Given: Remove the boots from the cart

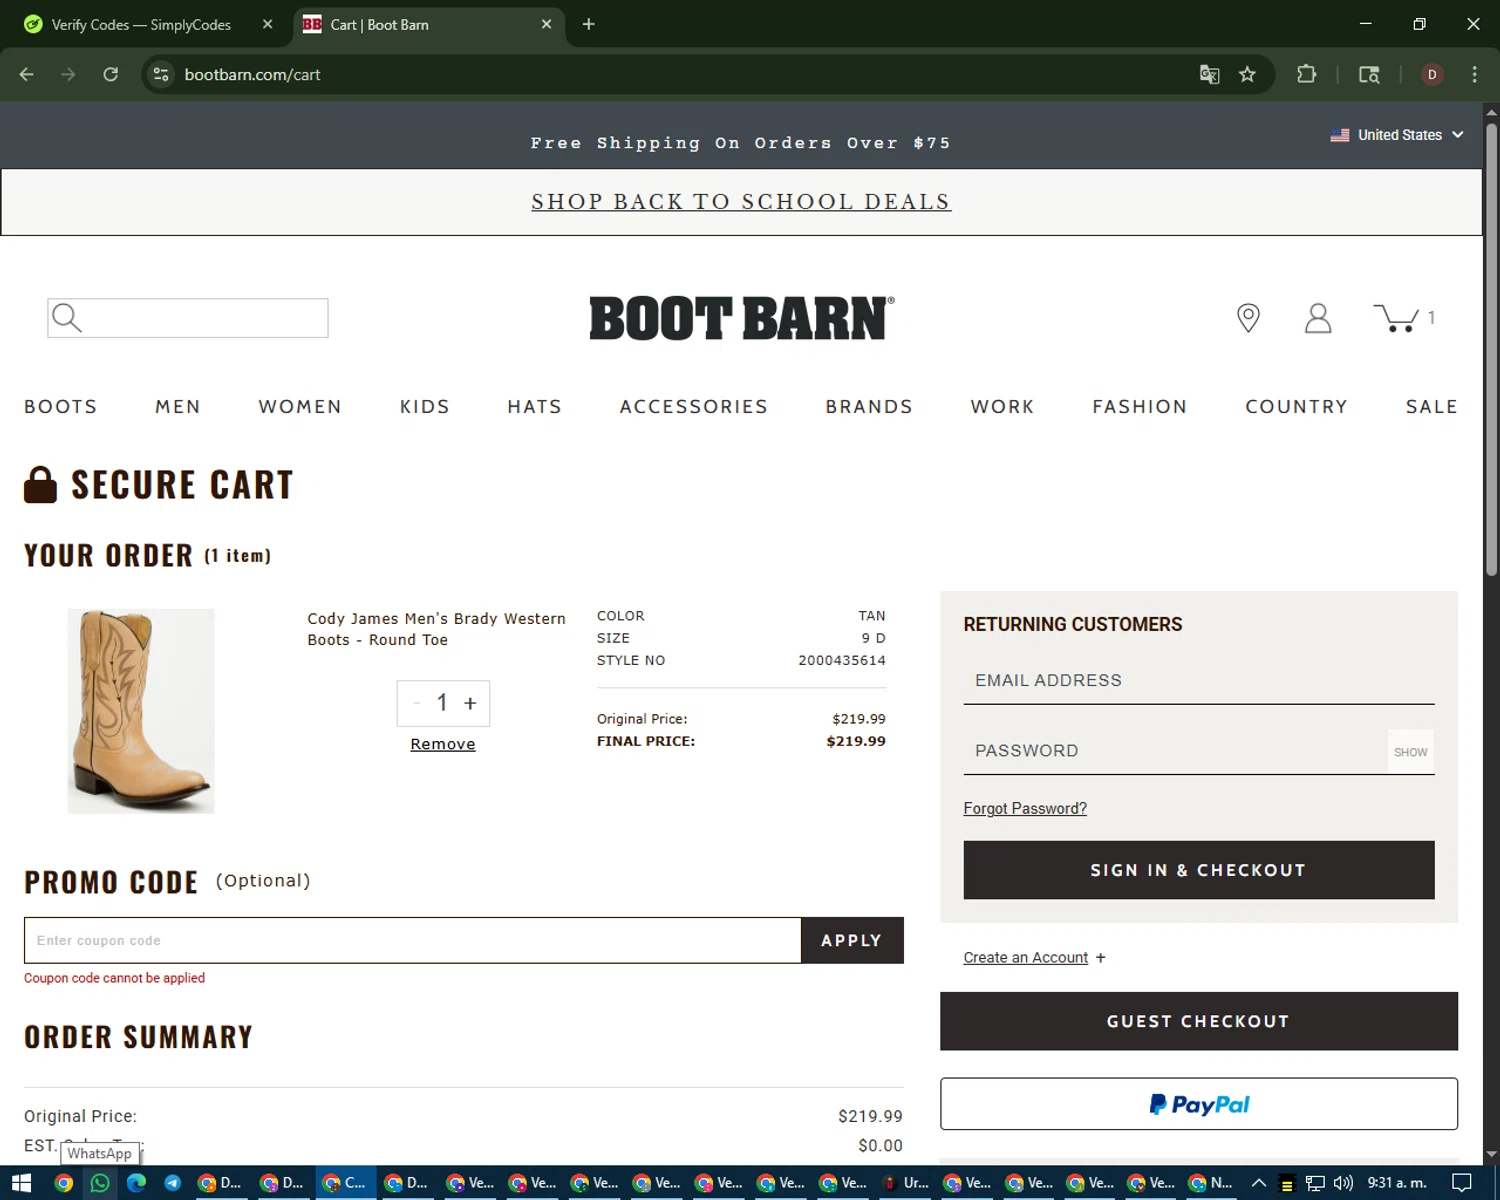Looking at the screenshot, I should coord(443,744).
